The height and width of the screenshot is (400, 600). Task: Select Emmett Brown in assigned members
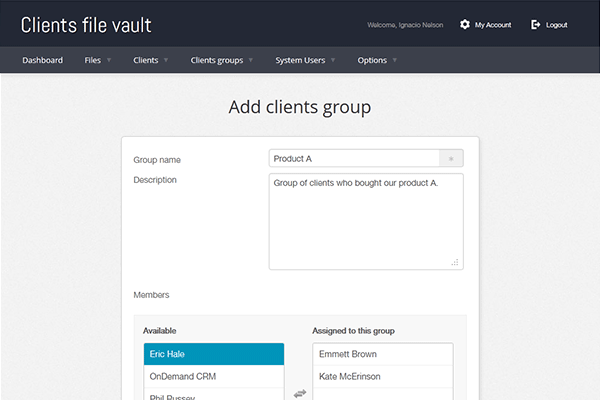coord(383,354)
